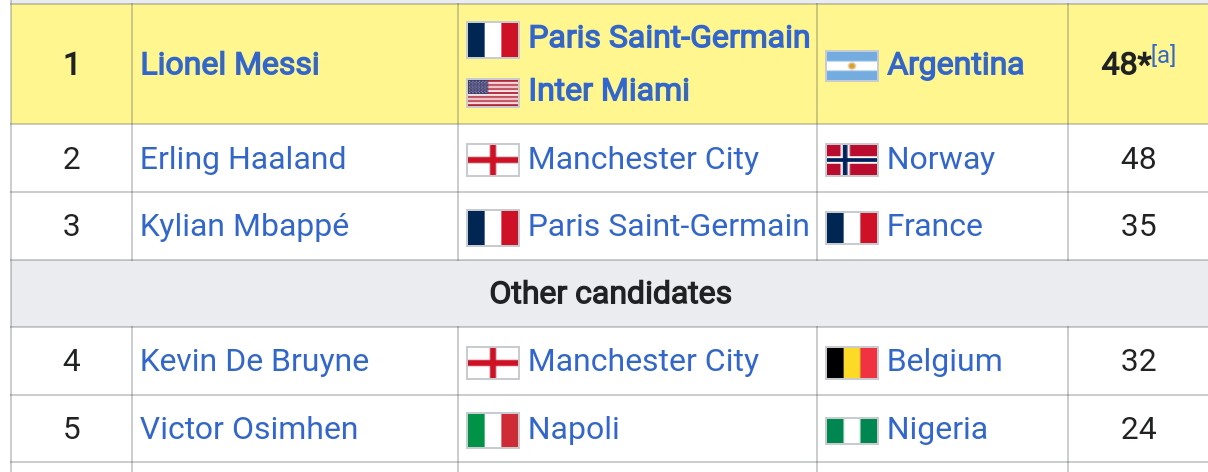Open the Kylian Mbappé player link
The image size is (1208, 472).
point(245,226)
